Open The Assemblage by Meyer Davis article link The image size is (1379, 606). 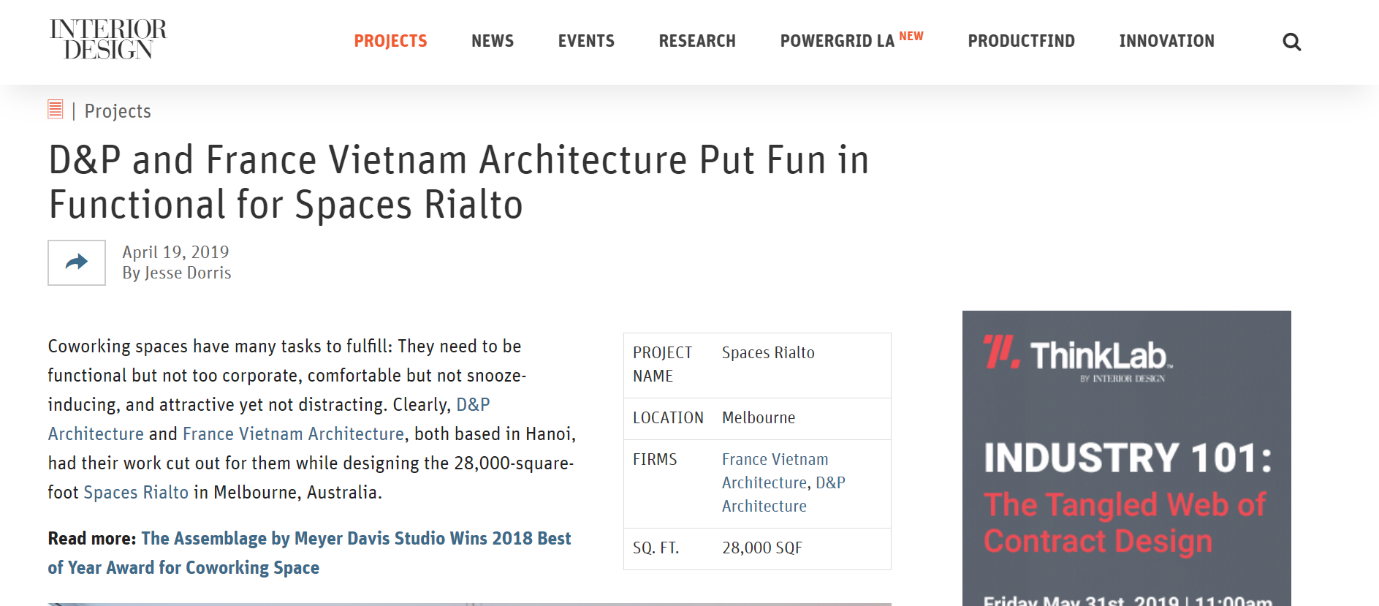click(309, 553)
